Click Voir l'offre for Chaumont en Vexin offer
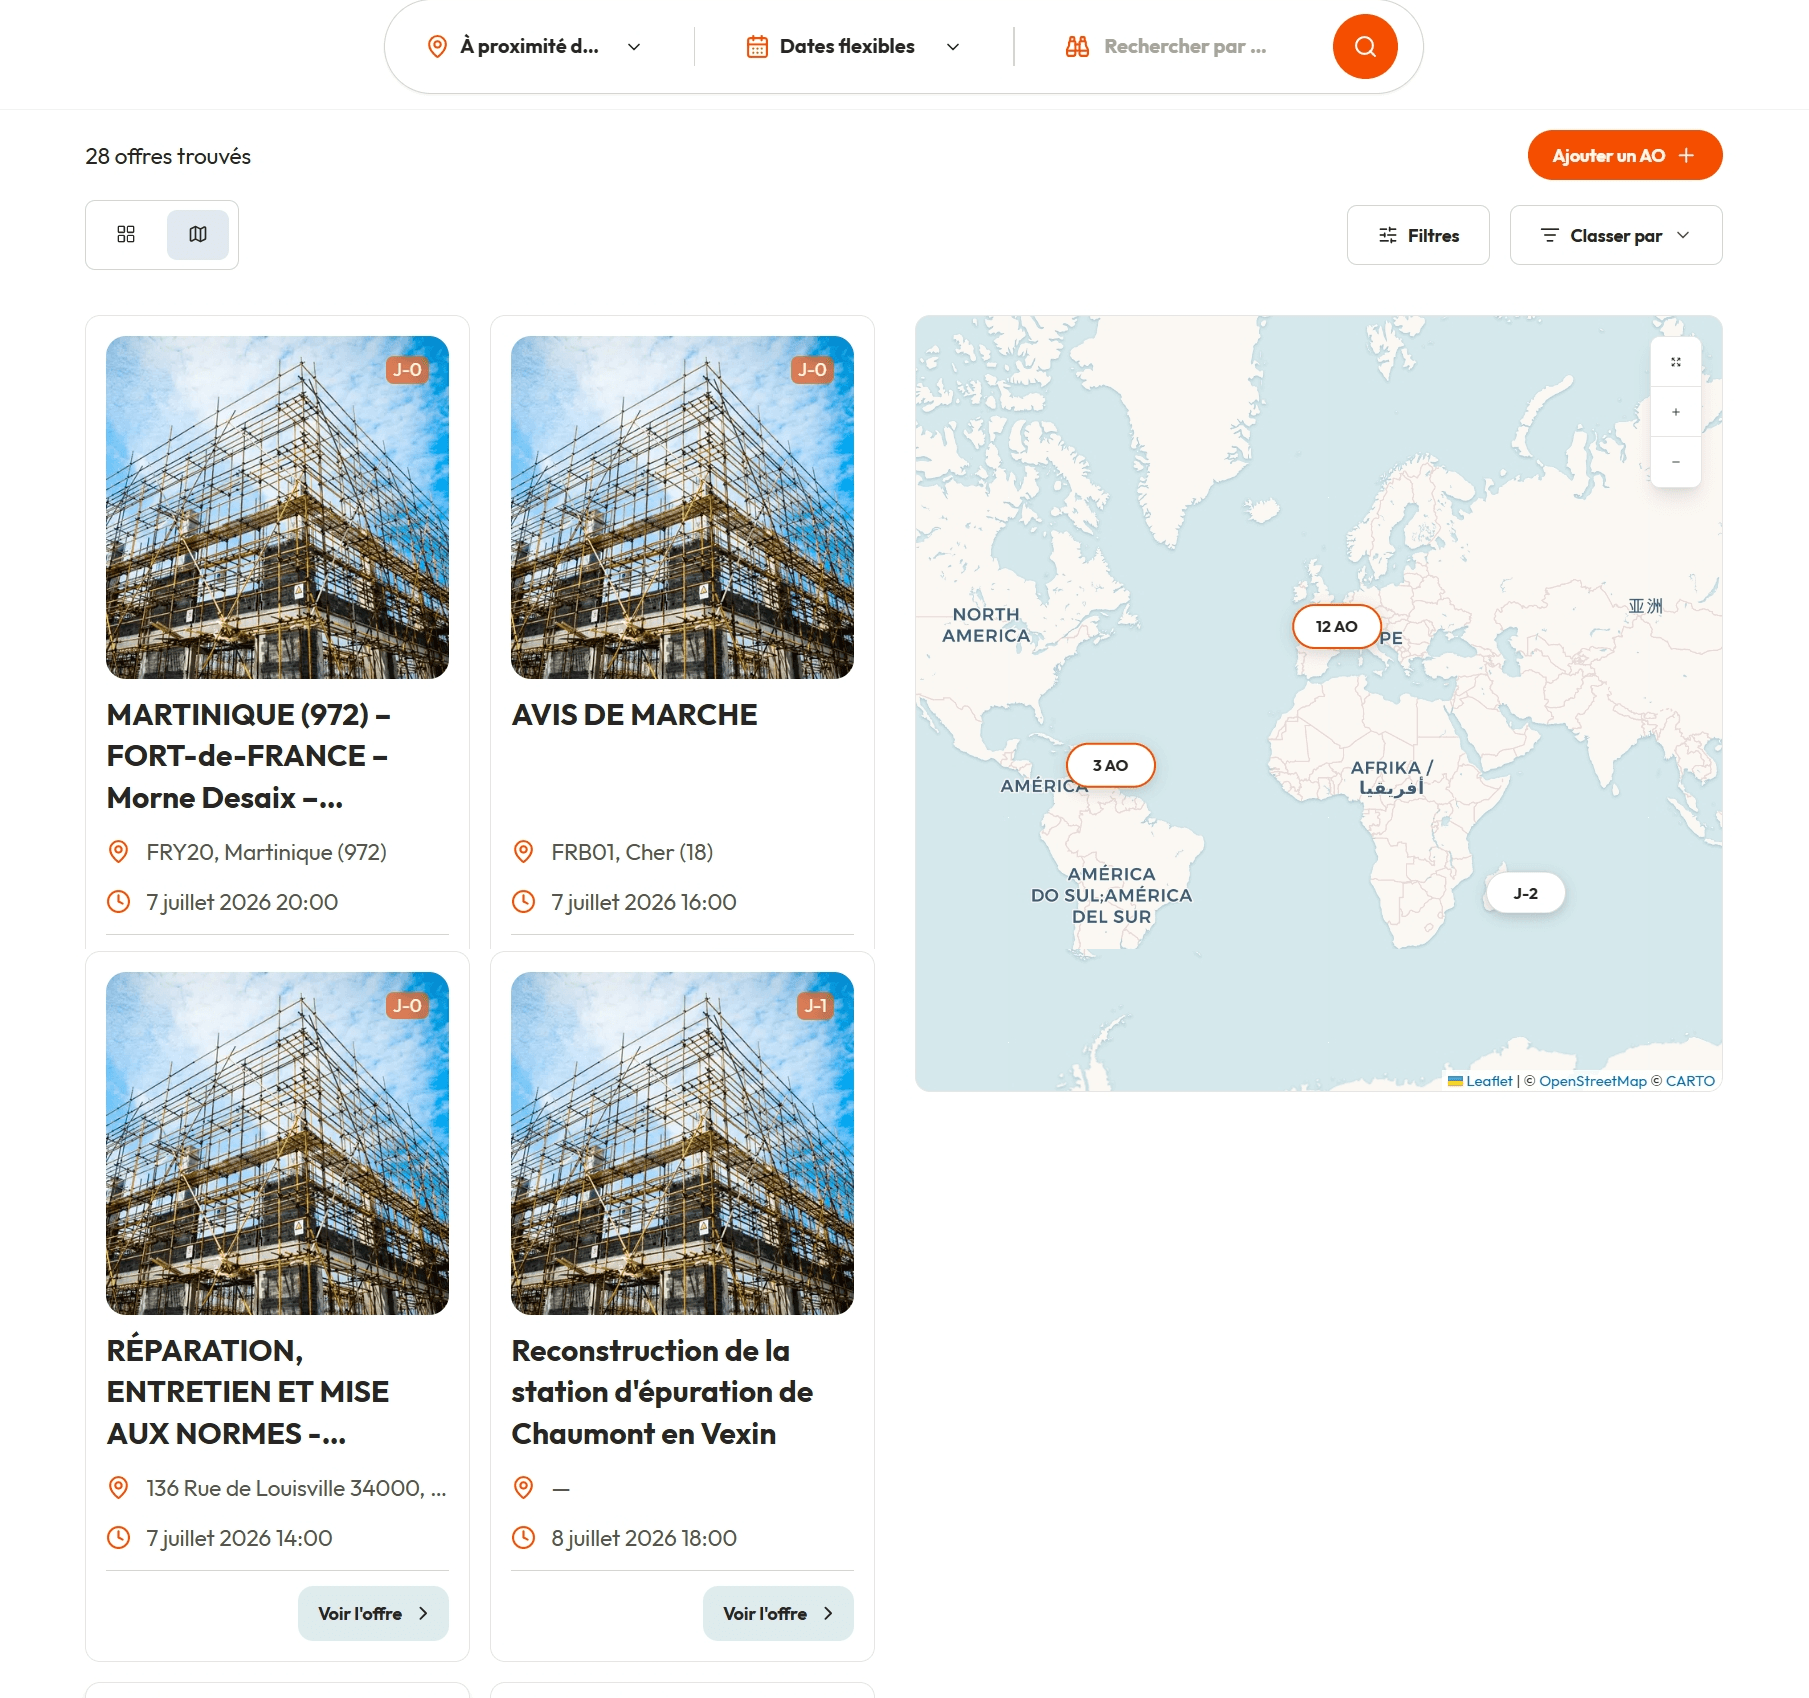The height and width of the screenshot is (1698, 1809). coord(778,1613)
